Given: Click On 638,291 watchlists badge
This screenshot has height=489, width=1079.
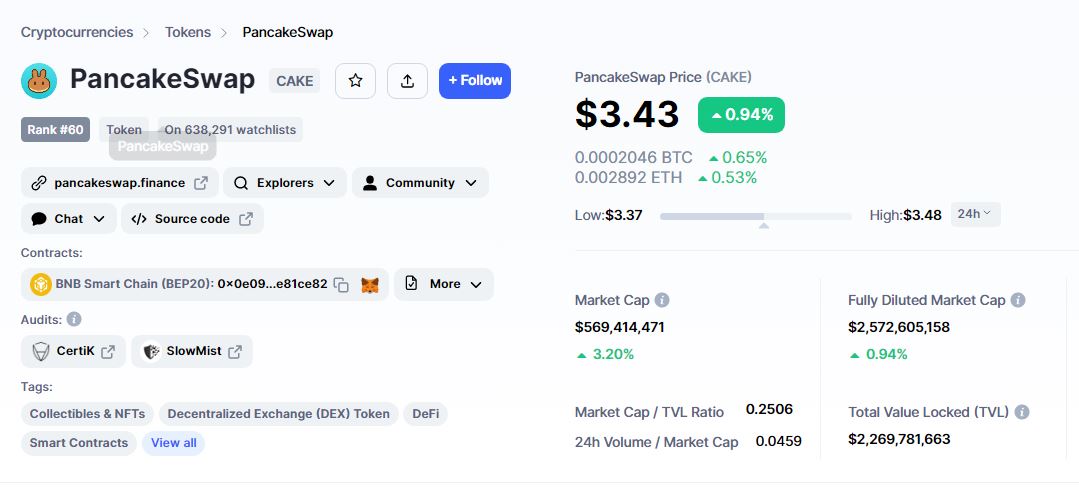Looking at the screenshot, I should tap(230, 129).
